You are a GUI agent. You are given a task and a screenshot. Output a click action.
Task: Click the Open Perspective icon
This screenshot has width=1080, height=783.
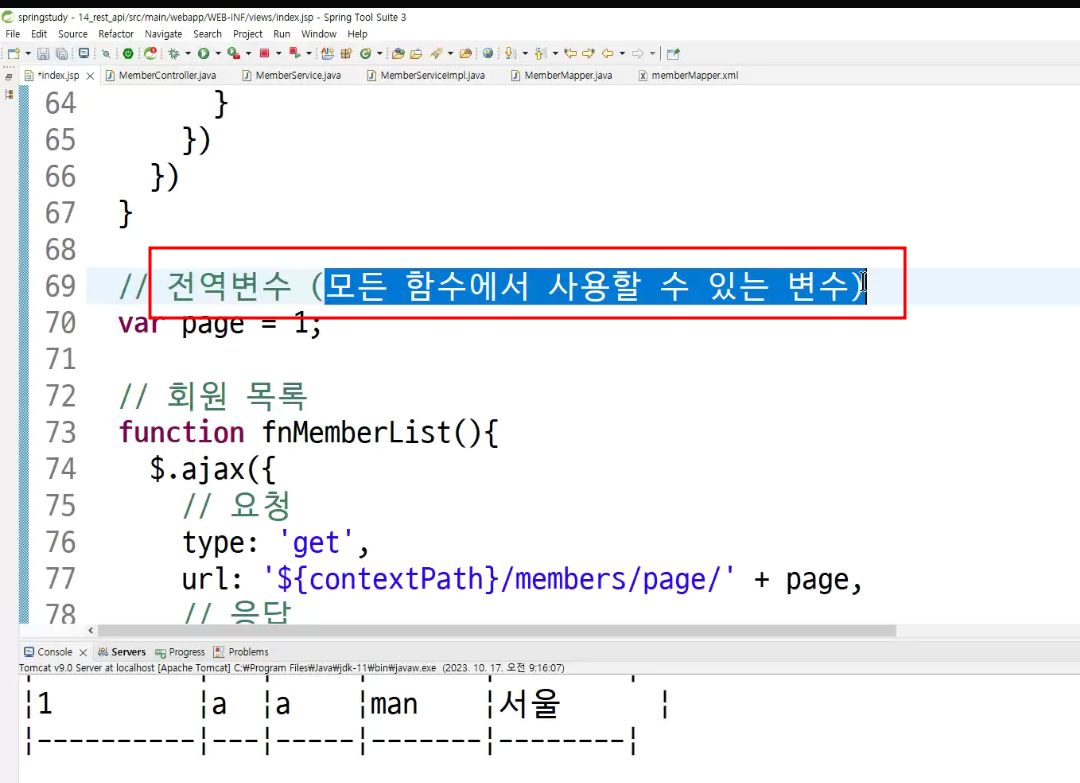tap(673, 54)
